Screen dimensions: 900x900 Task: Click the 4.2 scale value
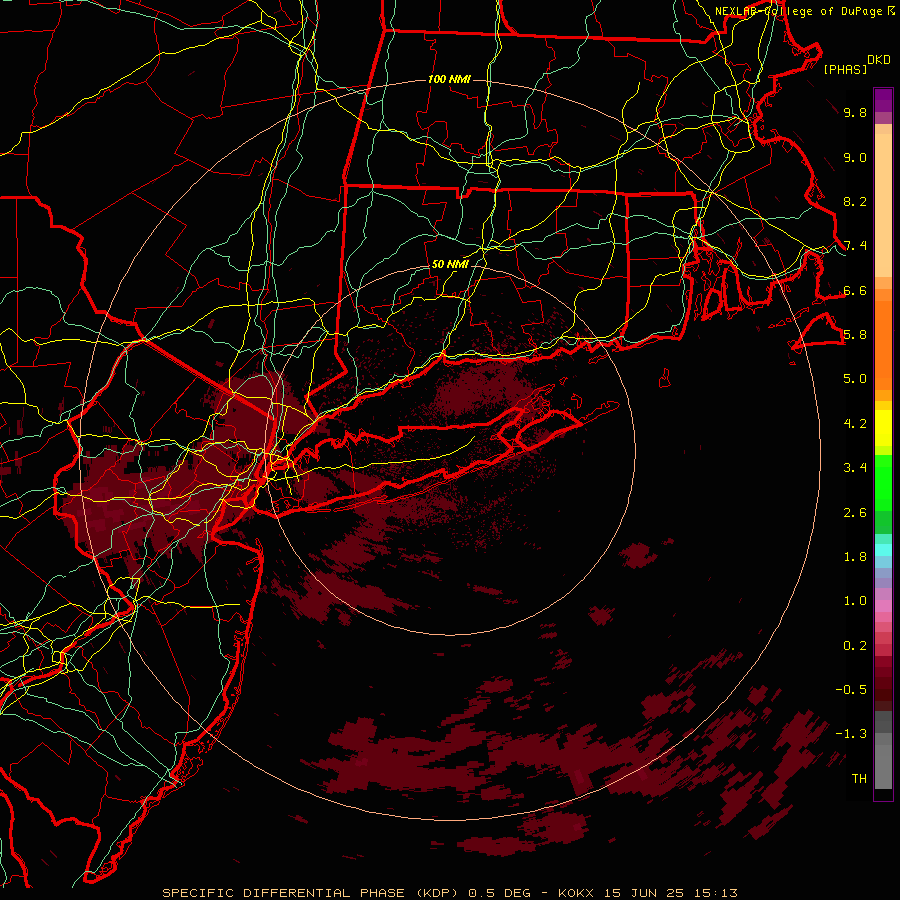(x=855, y=424)
